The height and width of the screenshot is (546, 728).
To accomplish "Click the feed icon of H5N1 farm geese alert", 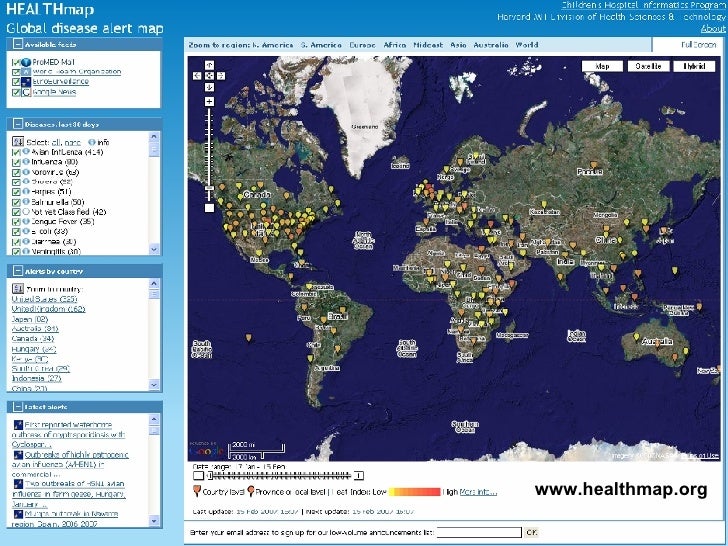I will pos(18,484).
